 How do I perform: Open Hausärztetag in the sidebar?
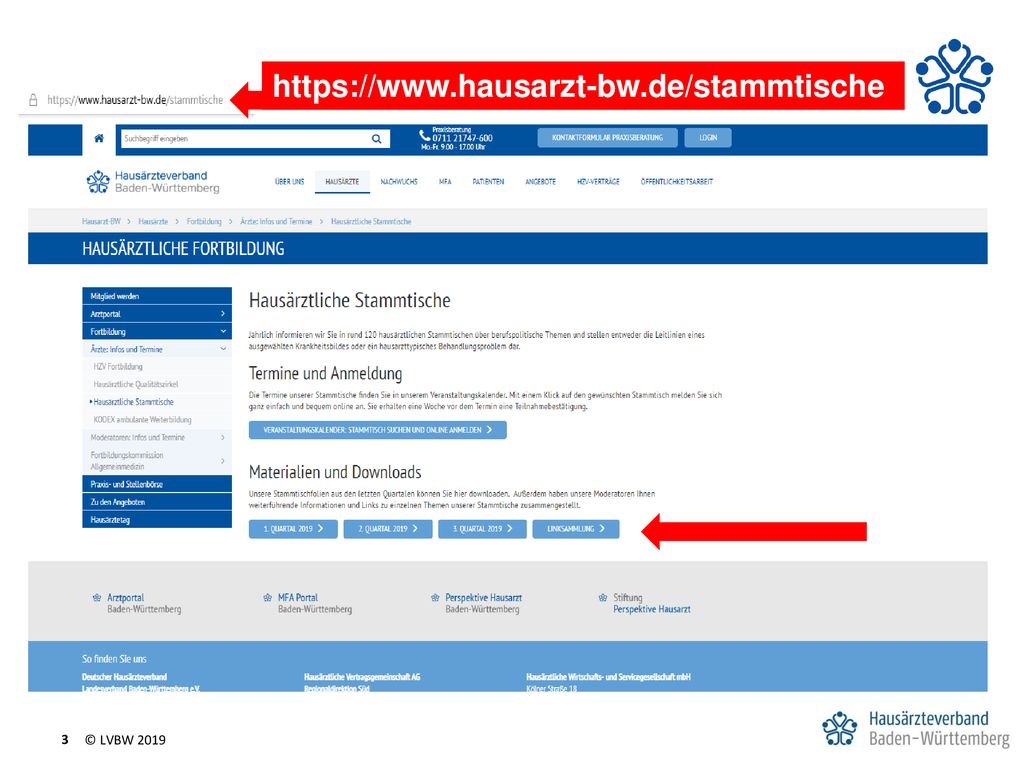tap(157, 520)
